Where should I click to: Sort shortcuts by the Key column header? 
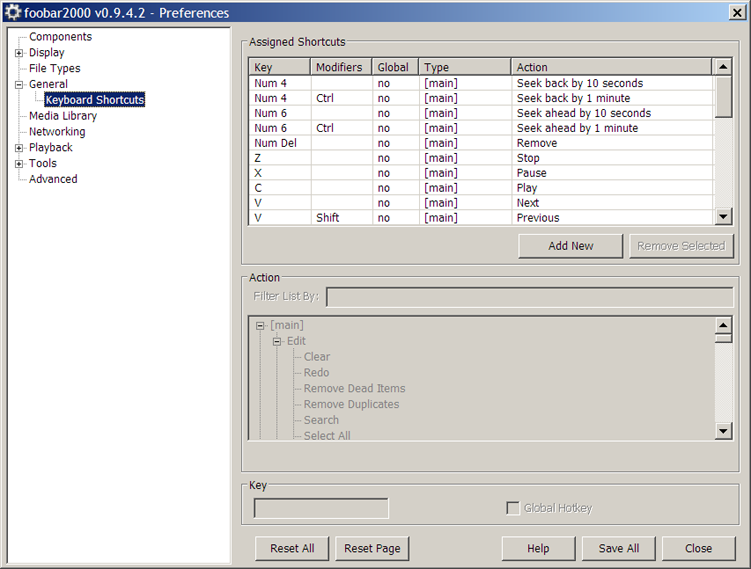279,67
